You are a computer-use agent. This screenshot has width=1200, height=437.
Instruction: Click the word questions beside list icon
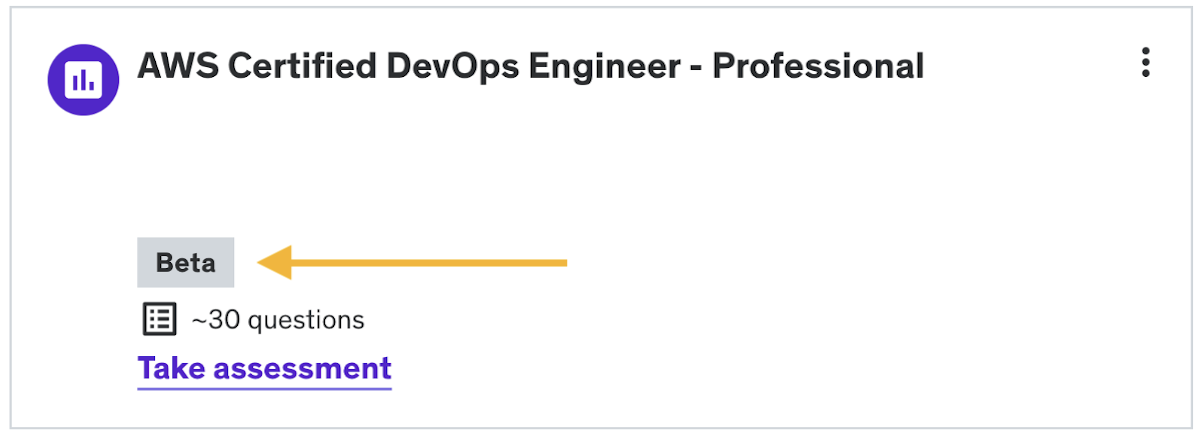306,320
